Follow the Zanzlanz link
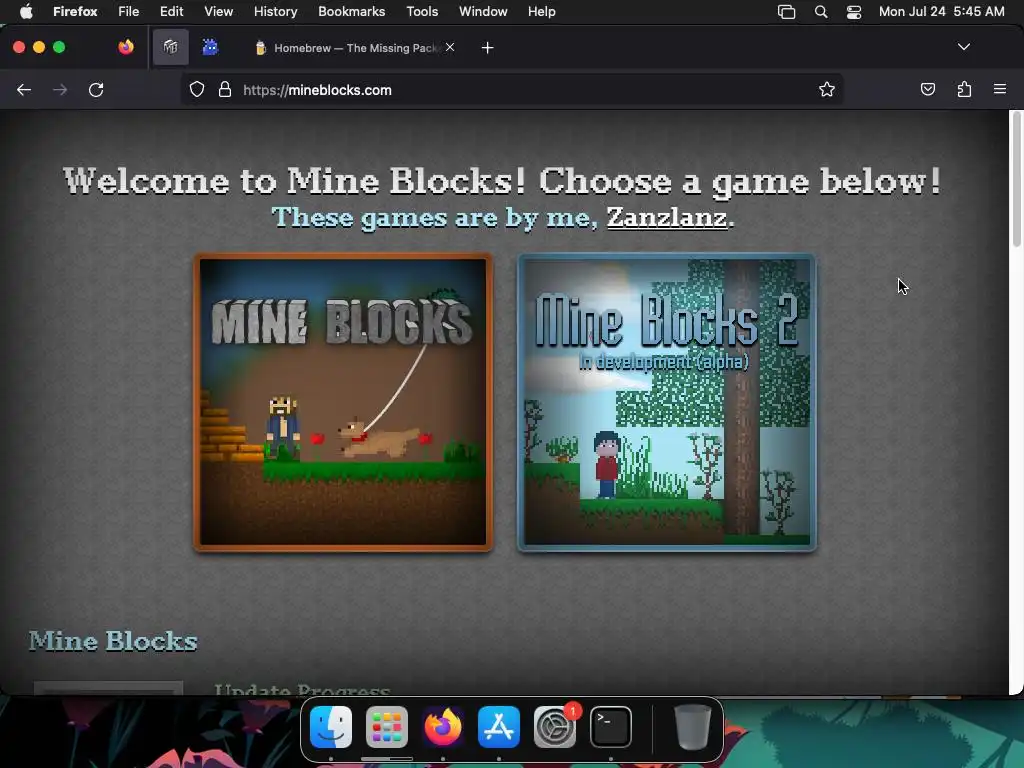Viewport: 1024px width, 768px height. [667, 217]
